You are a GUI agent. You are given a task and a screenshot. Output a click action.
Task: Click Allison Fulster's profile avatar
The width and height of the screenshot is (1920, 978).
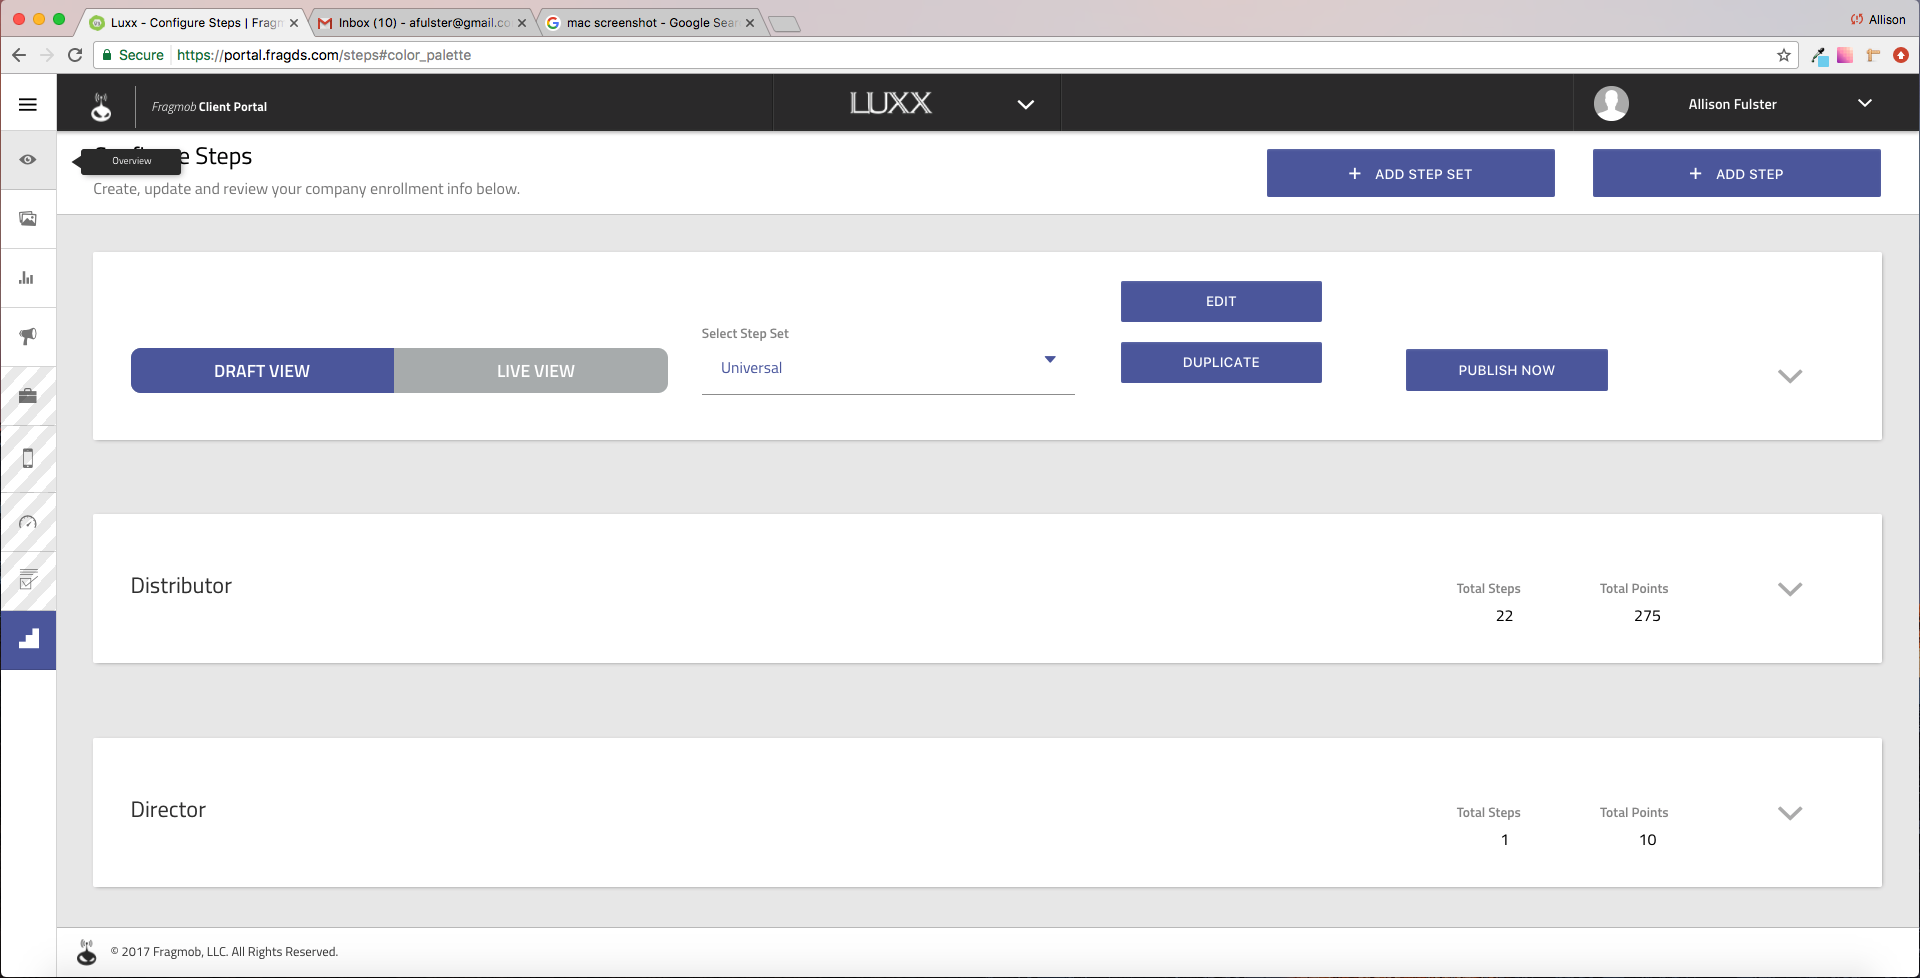[x=1611, y=103]
